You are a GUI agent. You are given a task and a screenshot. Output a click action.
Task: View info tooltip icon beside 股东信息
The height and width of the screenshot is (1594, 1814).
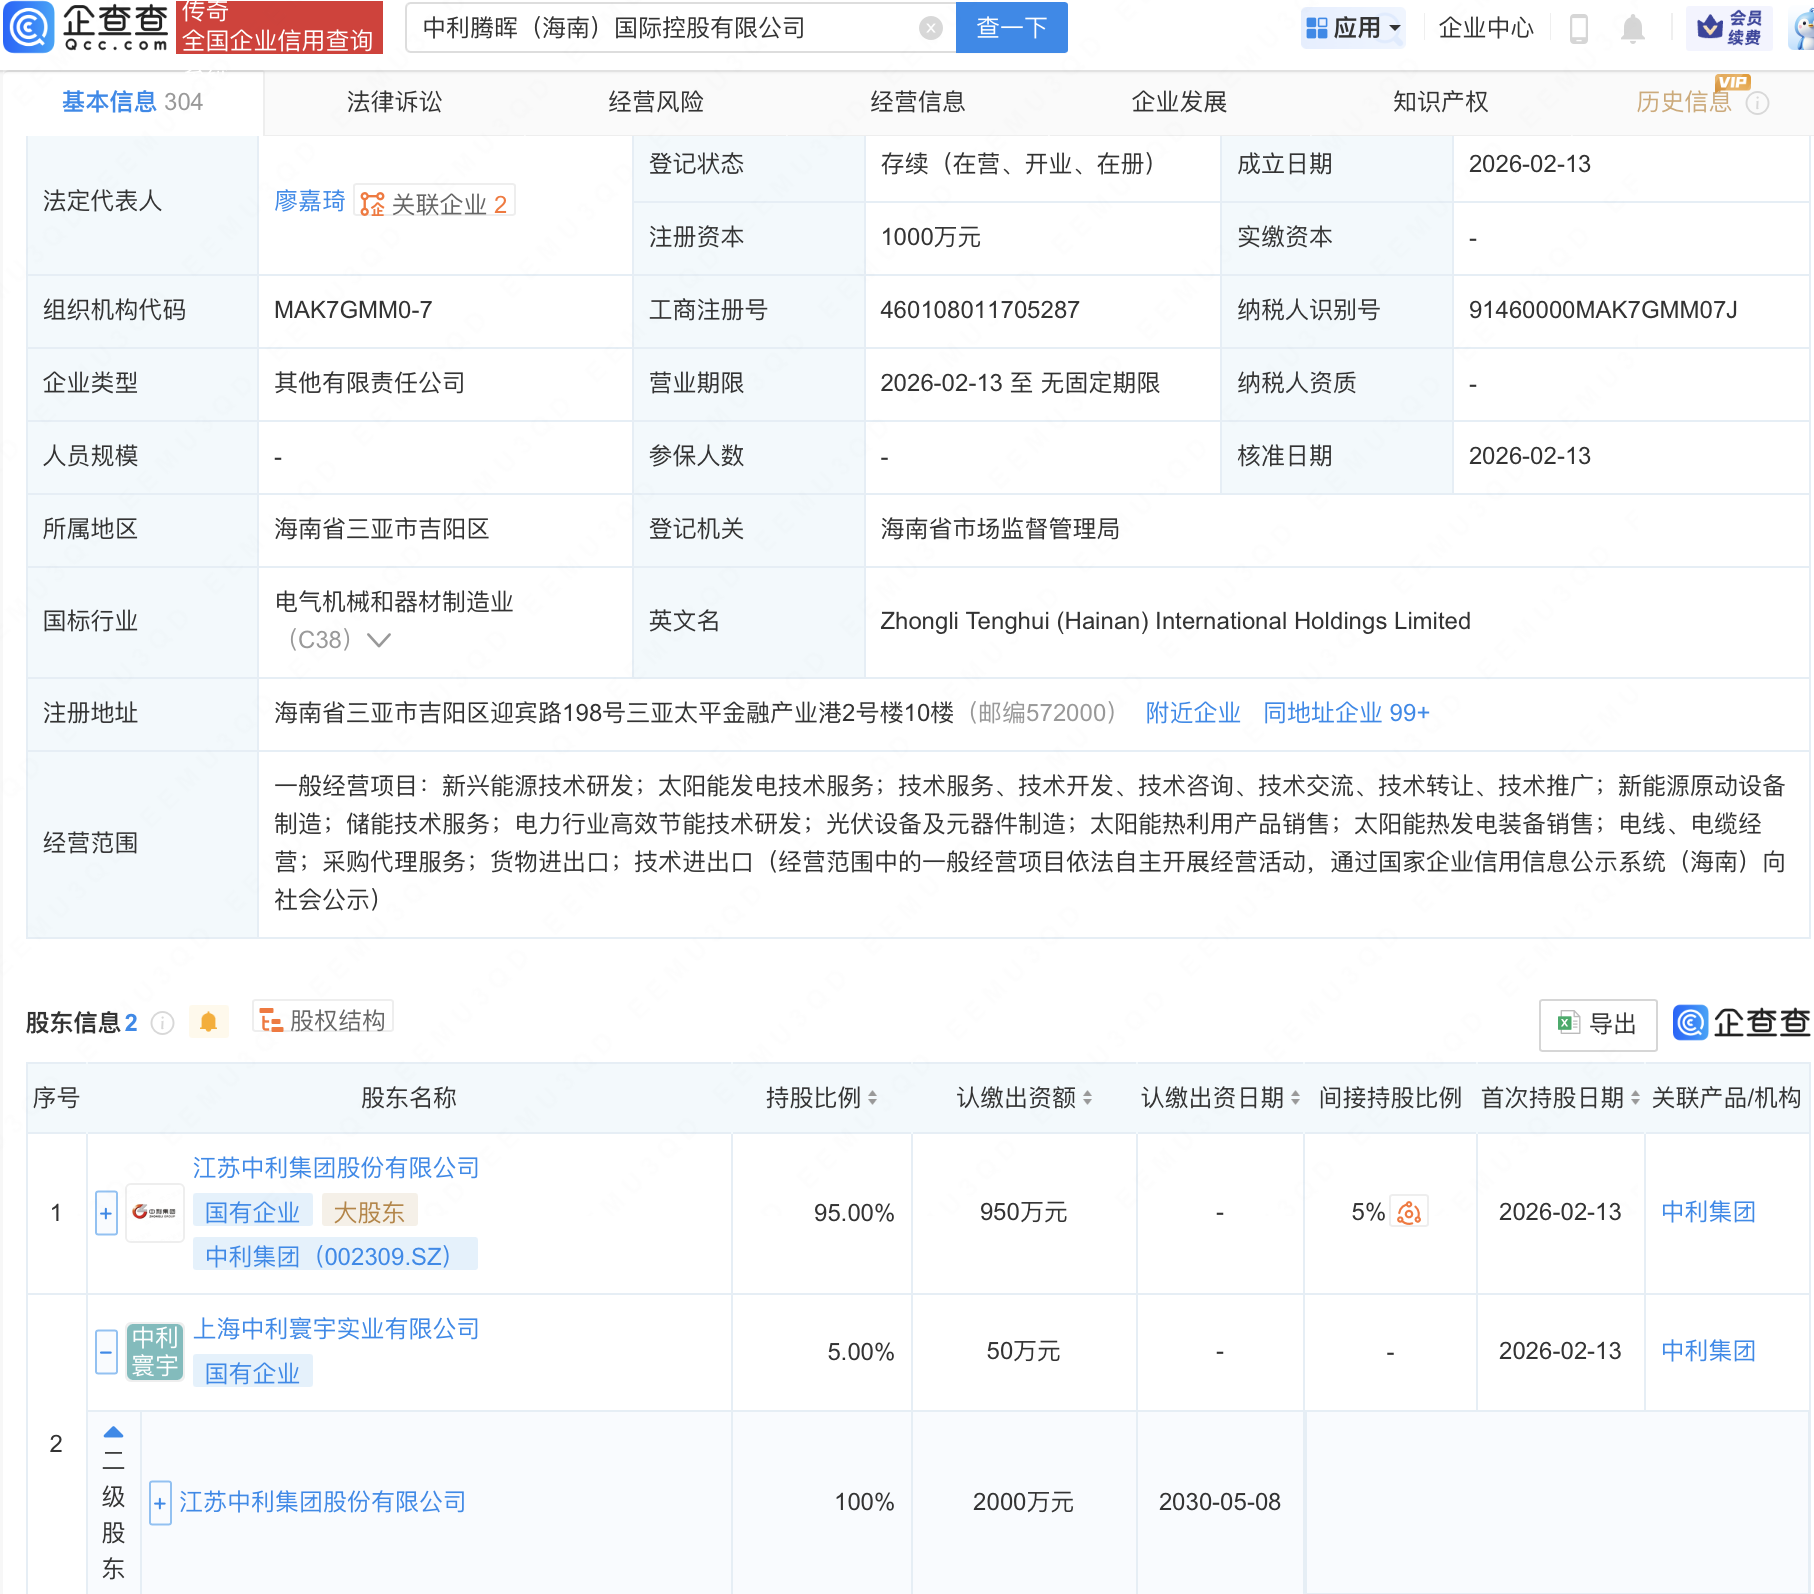pyautogui.click(x=161, y=1022)
